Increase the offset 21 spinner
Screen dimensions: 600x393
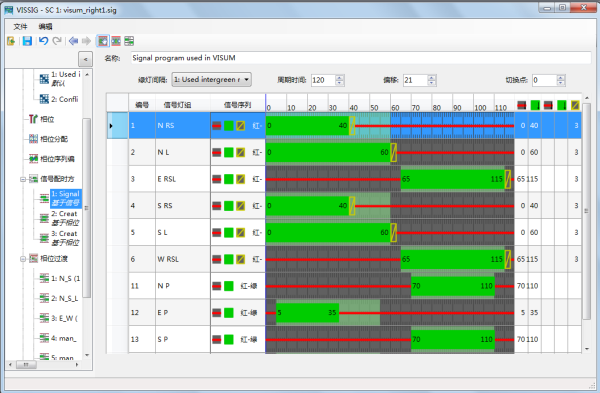pos(432,77)
